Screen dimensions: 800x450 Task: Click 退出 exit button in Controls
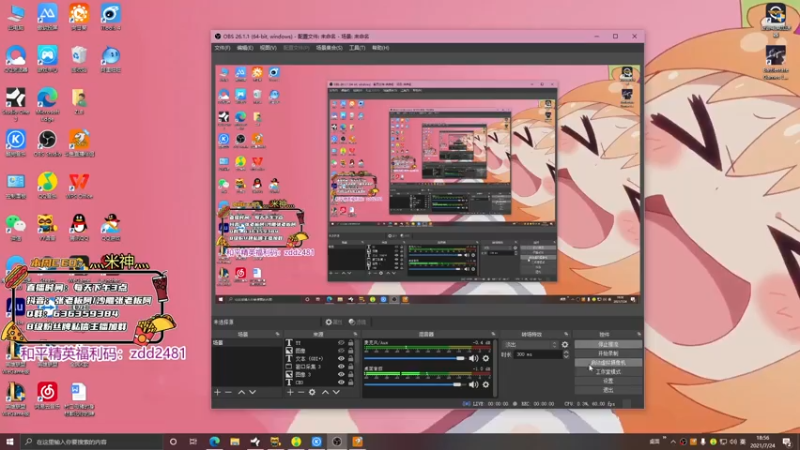608,390
